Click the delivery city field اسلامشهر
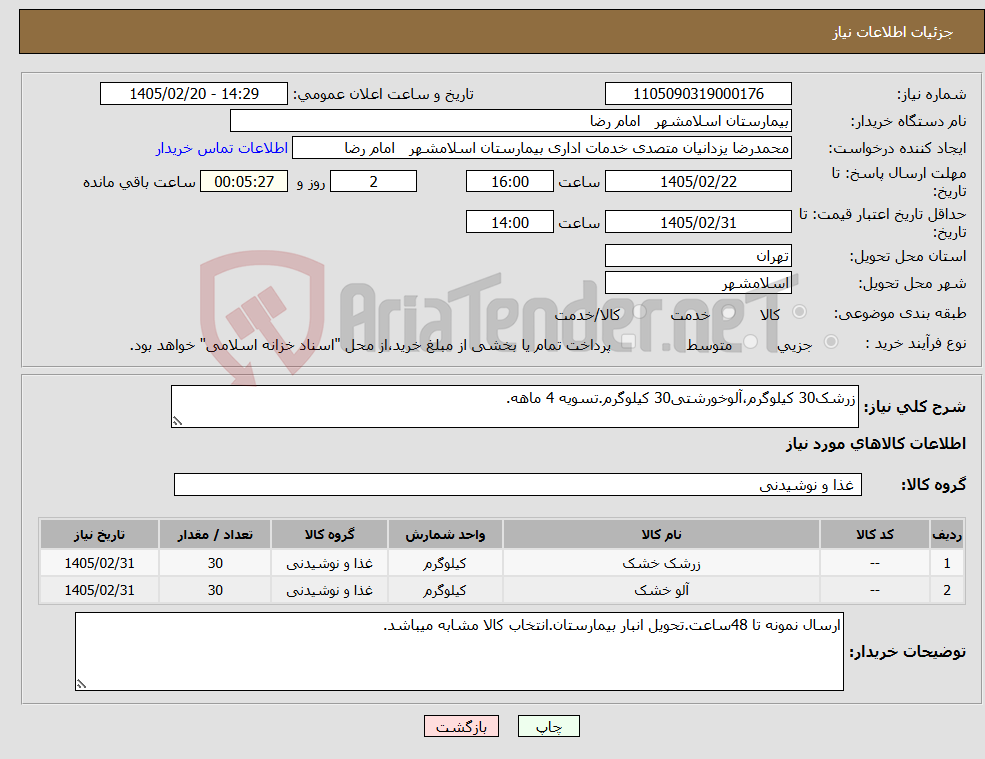Screen dimensions: 985x759 click(x=698, y=283)
